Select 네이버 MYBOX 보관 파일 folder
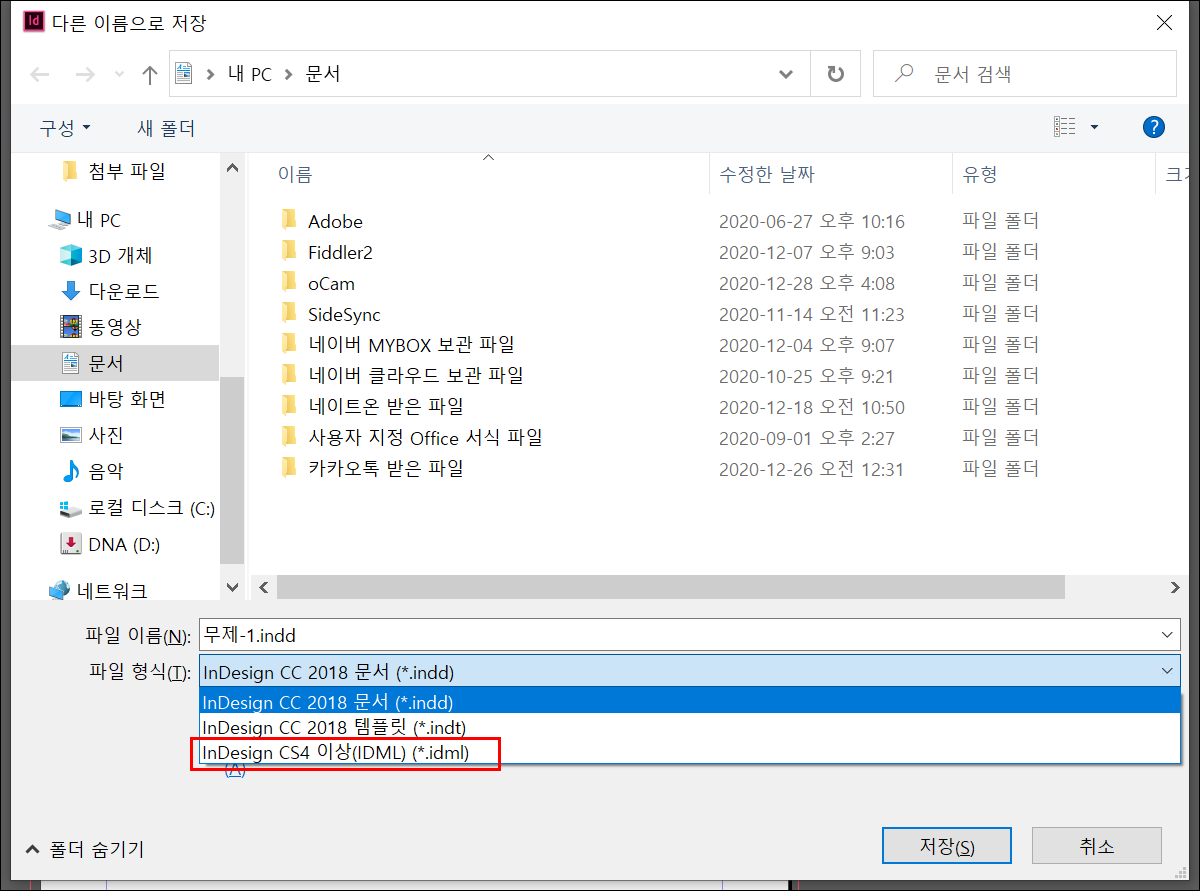The width and height of the screenshot is (1200, 891). pos(411,345)
